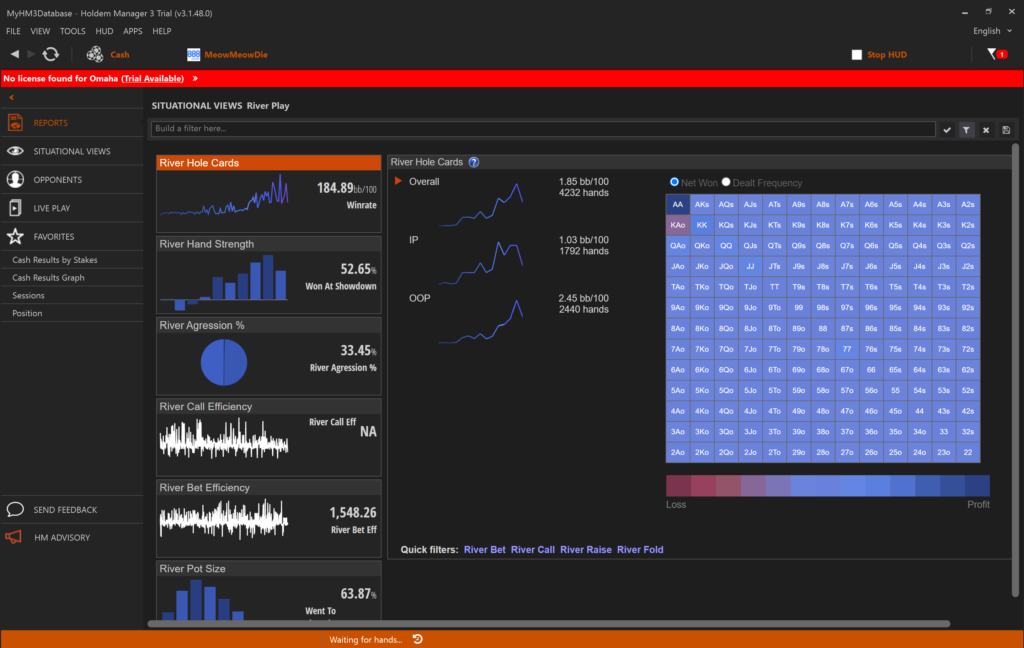Open the HELP menu

tap(161, 31)
